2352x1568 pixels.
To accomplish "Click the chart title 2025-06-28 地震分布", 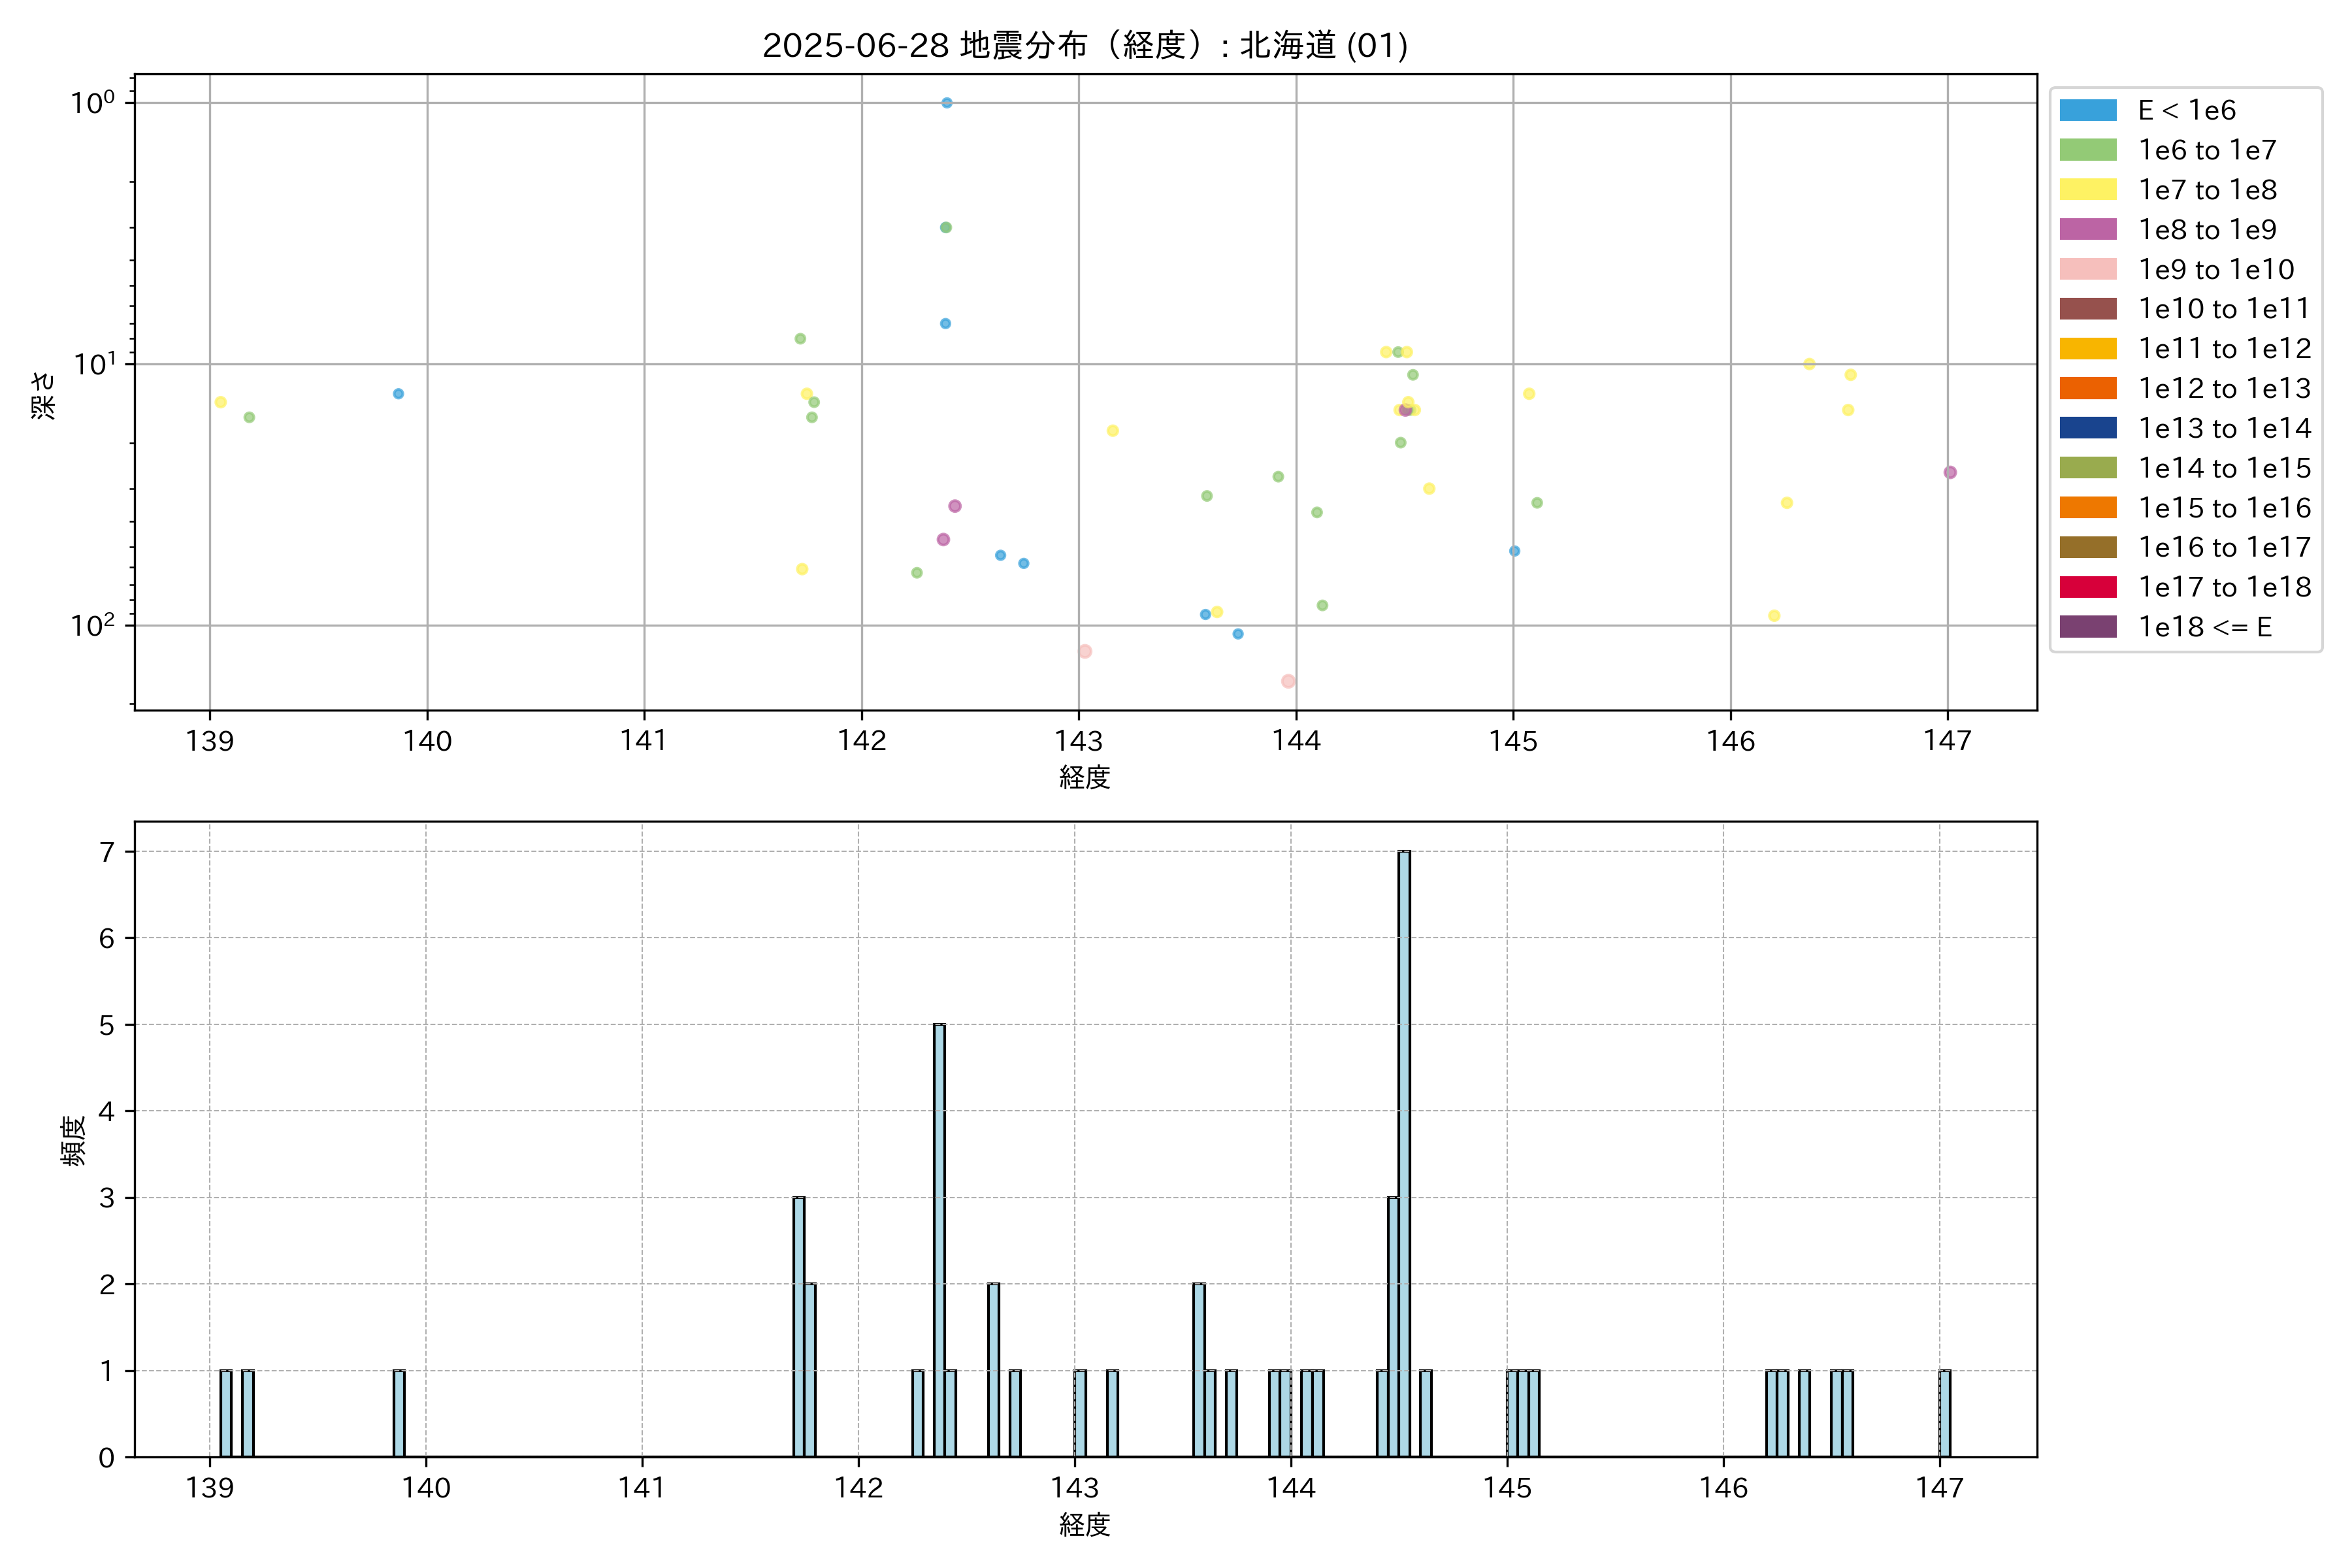I will (1084, 45).
